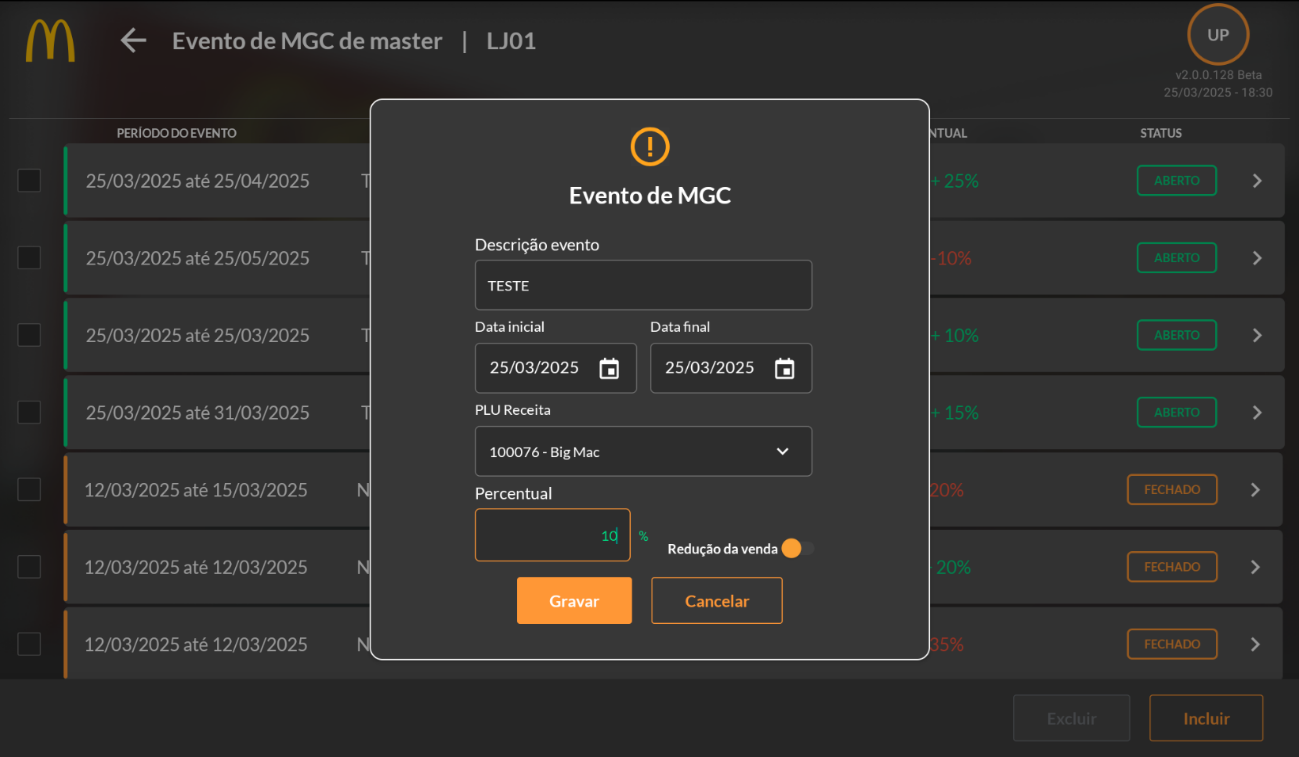
Task: Check the box for 25/03/2025 até 31/03/2025 row
Action: (x=29, y=412)
